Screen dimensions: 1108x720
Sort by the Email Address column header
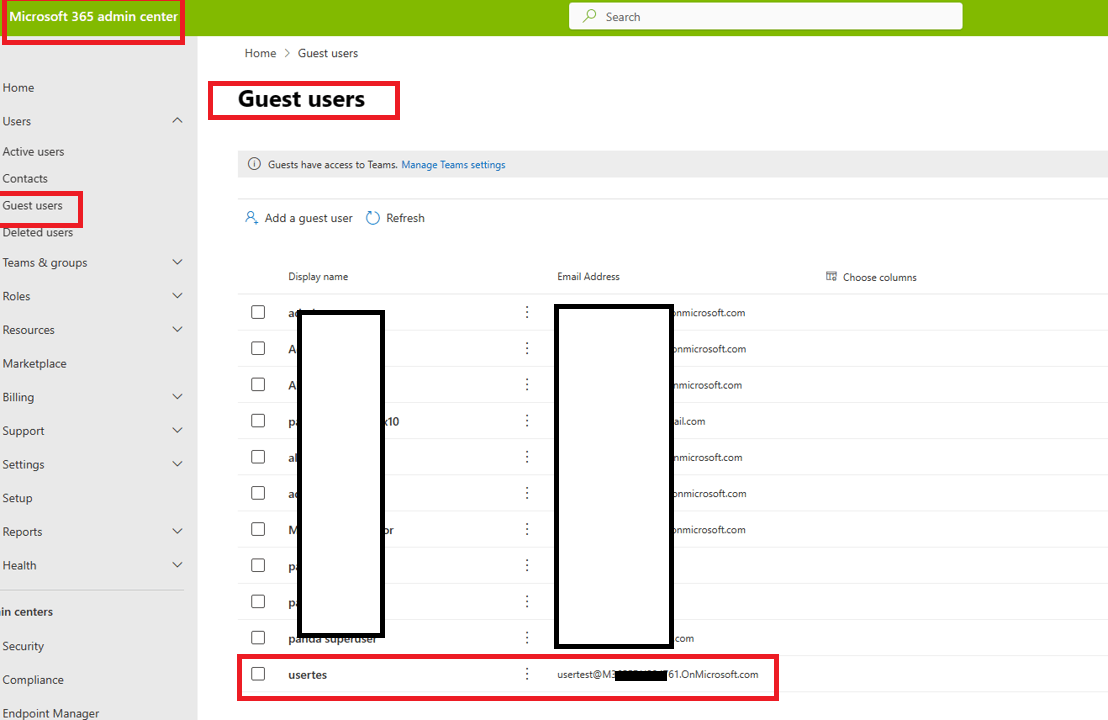(x=588, y=276)
